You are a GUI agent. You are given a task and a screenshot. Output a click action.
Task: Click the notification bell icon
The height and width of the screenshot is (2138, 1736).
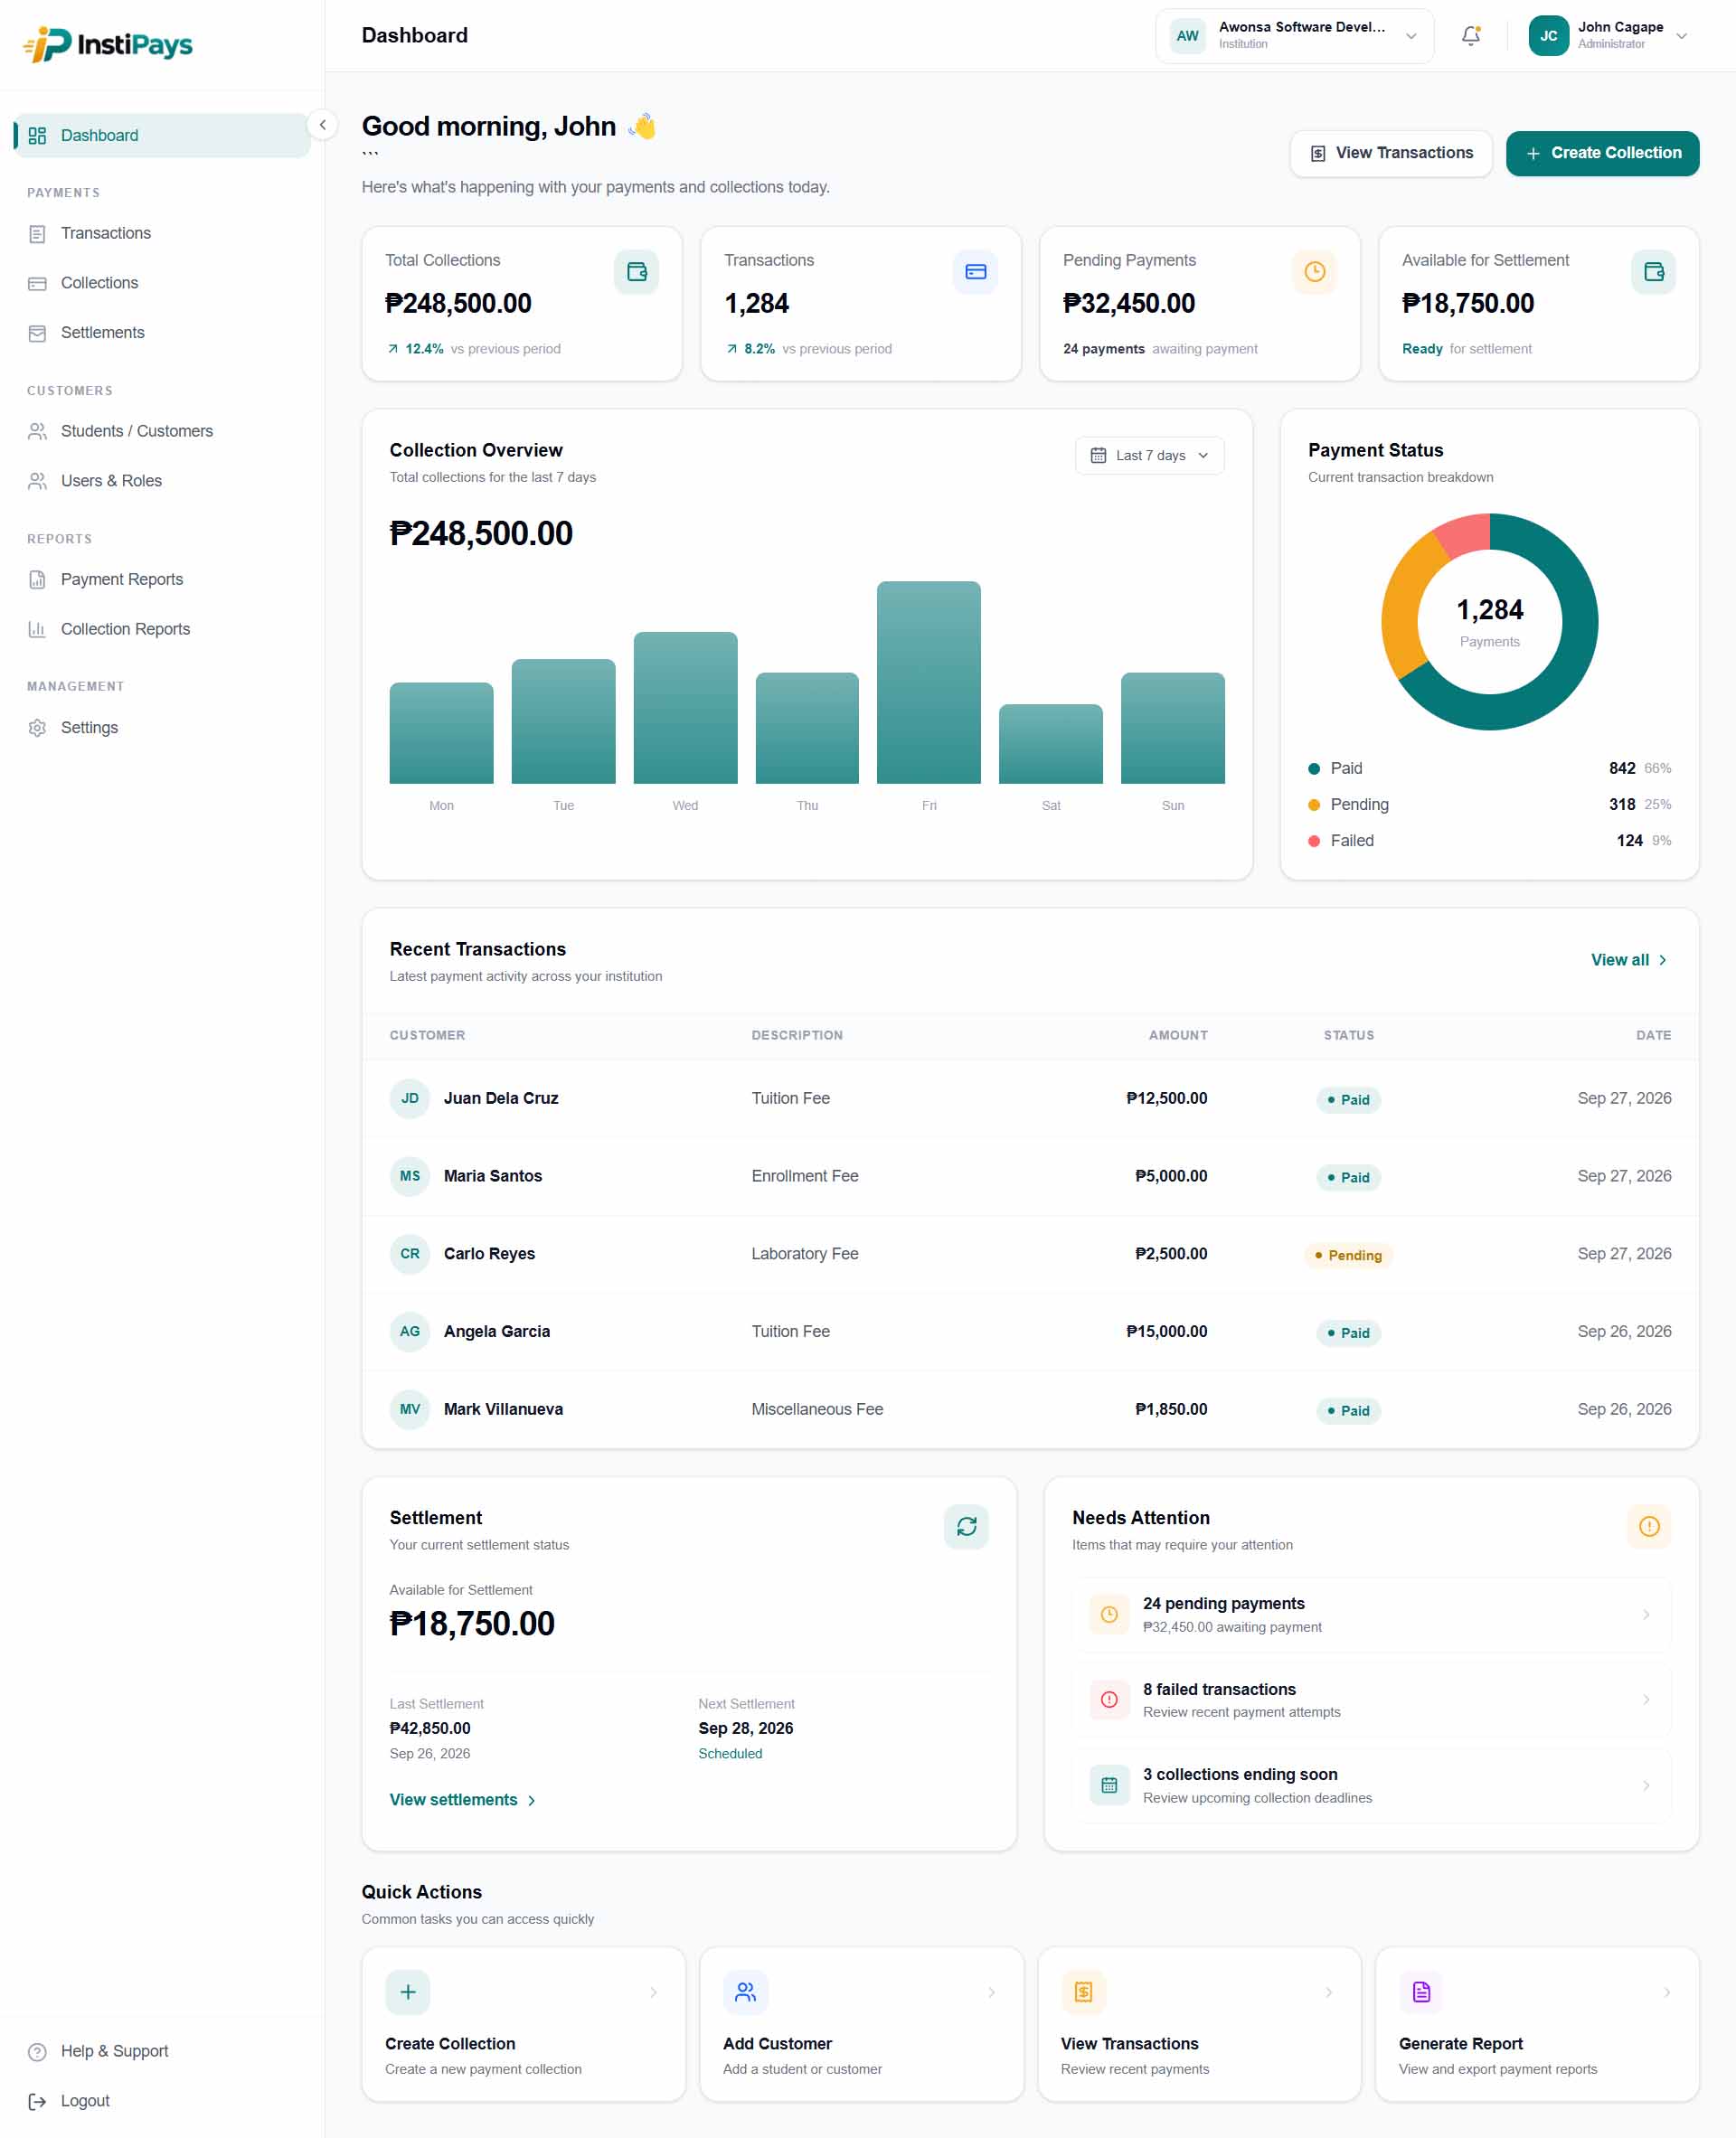pos(1470,36)
